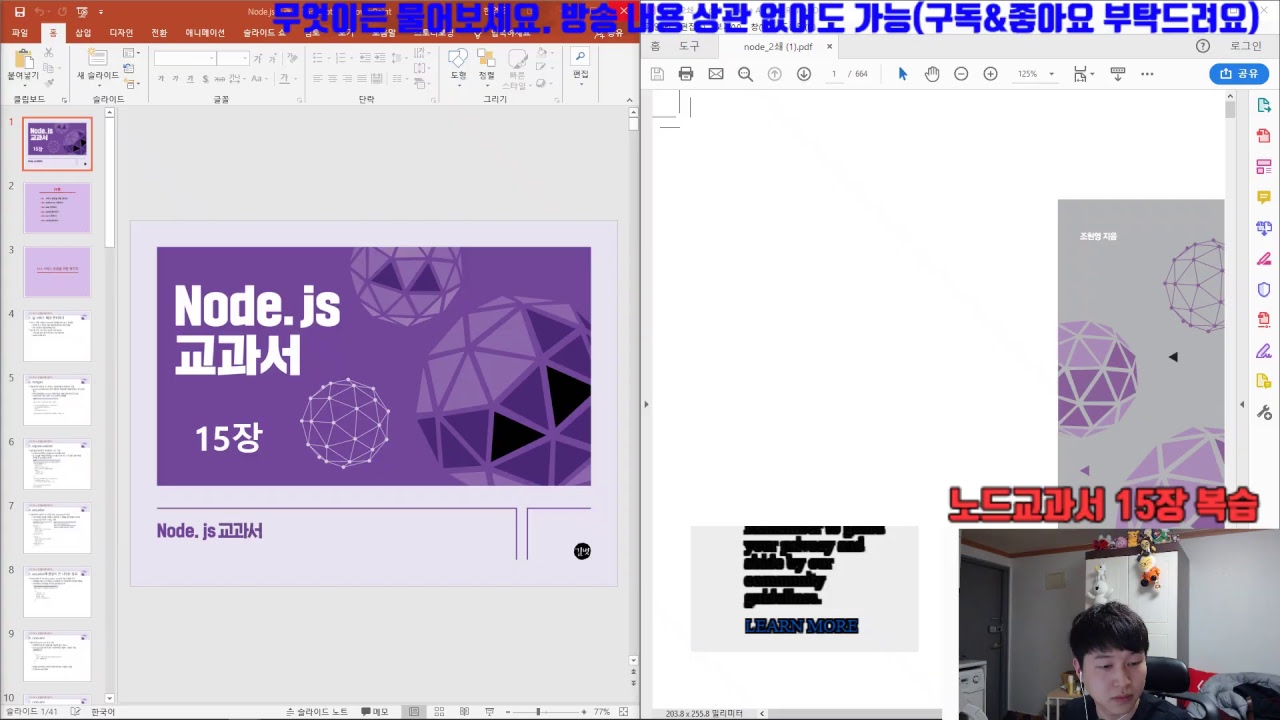Click zoom-in plus beside PowerPoint zoom slider
The image size is (1280, 720).
point(586,711)
